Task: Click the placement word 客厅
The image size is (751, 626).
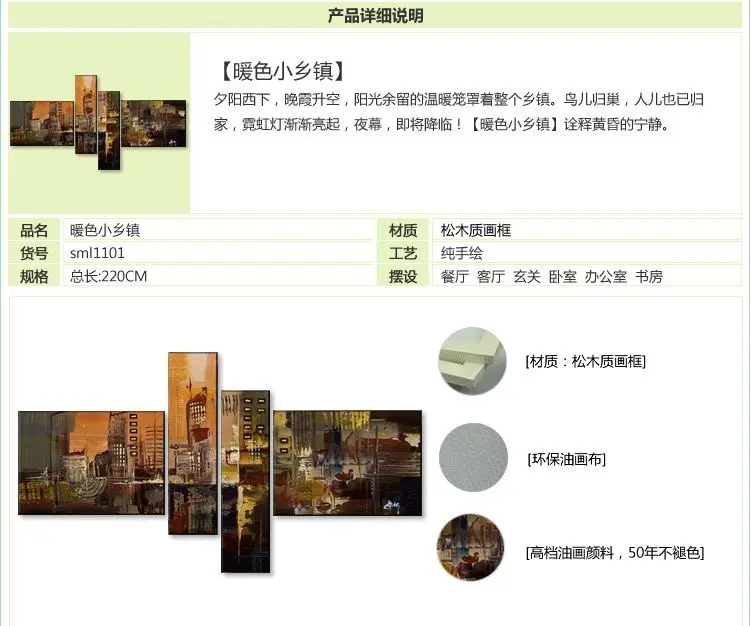Action: tap(491, 276)
